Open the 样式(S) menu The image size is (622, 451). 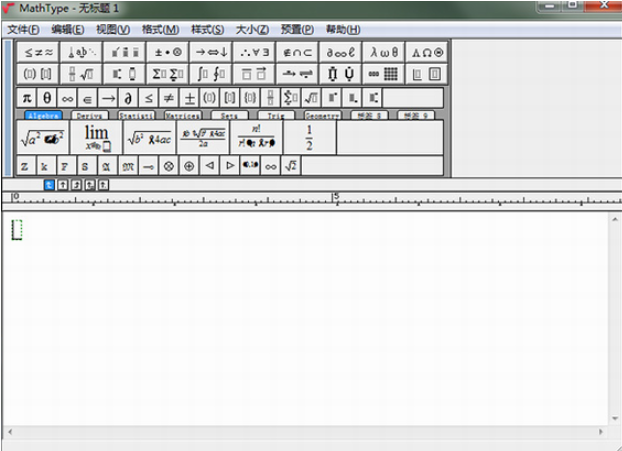pyautogui.click(x=207, y=29)
